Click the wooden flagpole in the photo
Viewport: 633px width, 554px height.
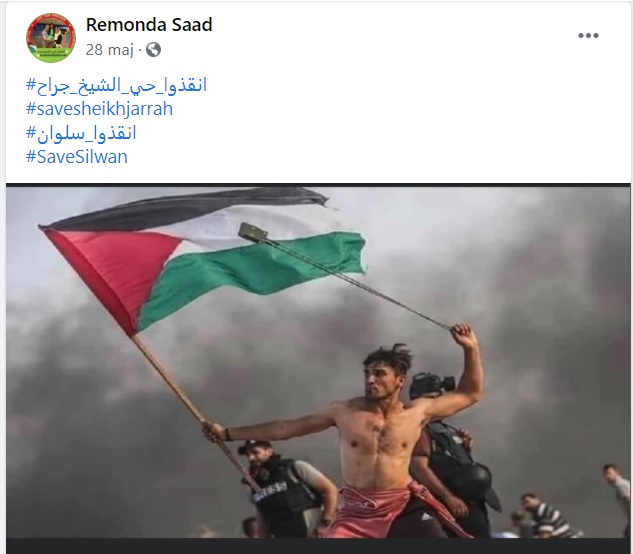196,412
